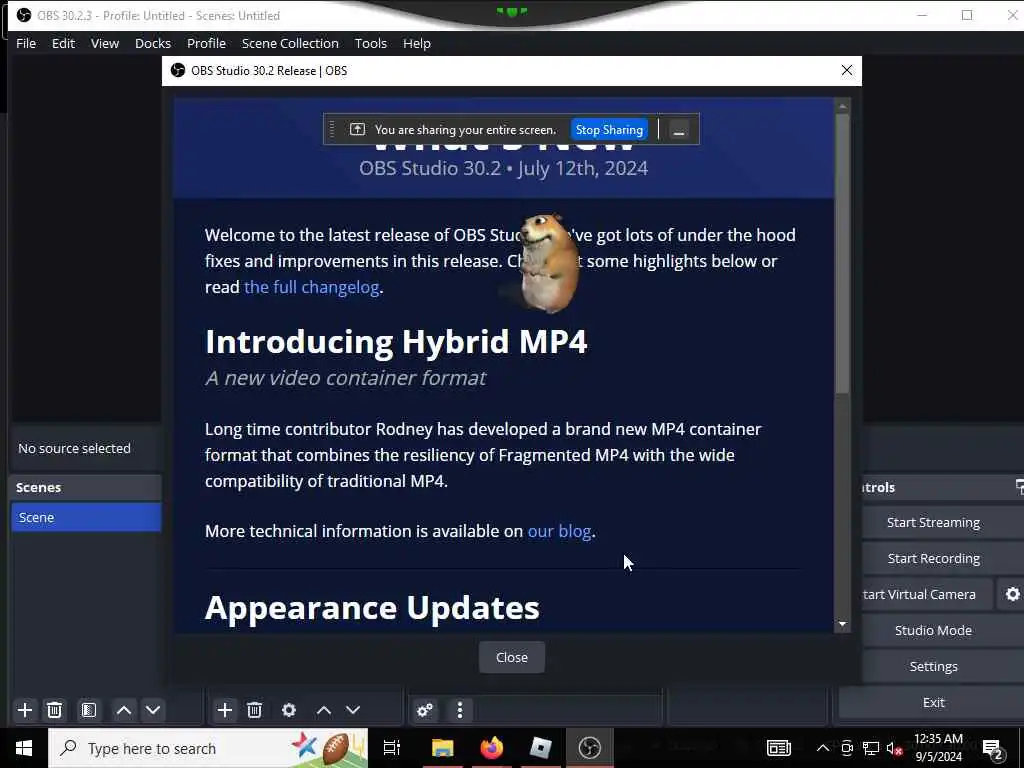Viewport: 1024px width, 768px height.
Task: Open the Edit menu
Action: click(x=63, y=43)
